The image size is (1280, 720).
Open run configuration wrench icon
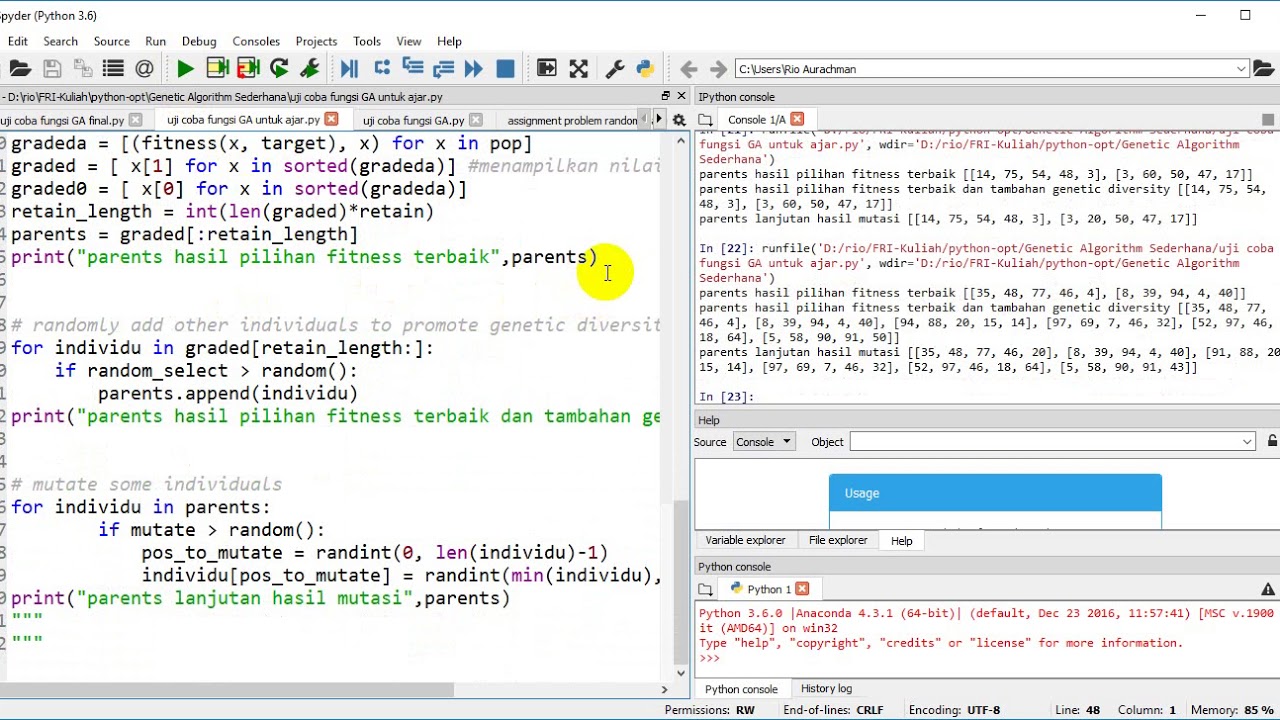click(x=310, y=69)
